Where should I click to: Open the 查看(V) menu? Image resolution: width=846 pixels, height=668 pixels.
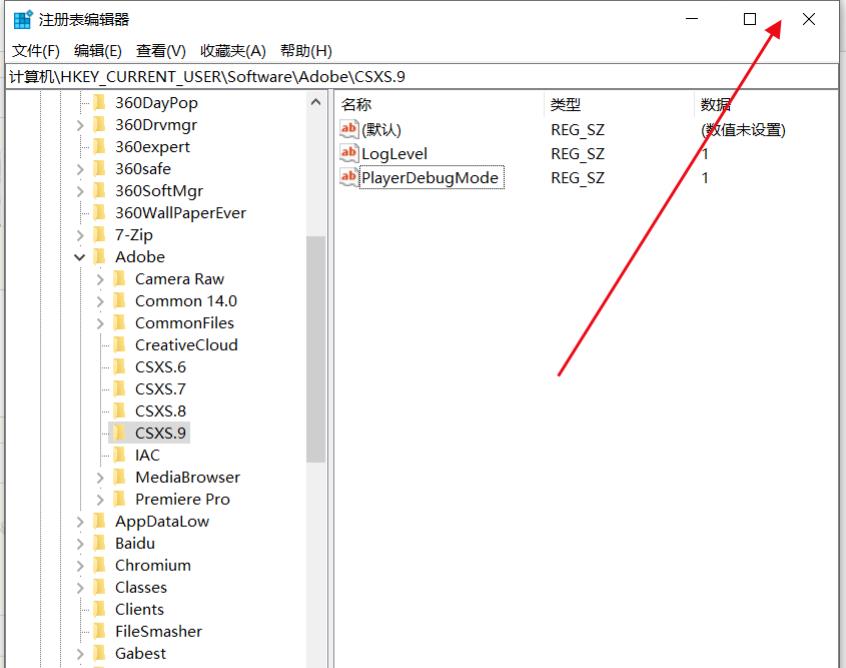click(x=161, y=51)
